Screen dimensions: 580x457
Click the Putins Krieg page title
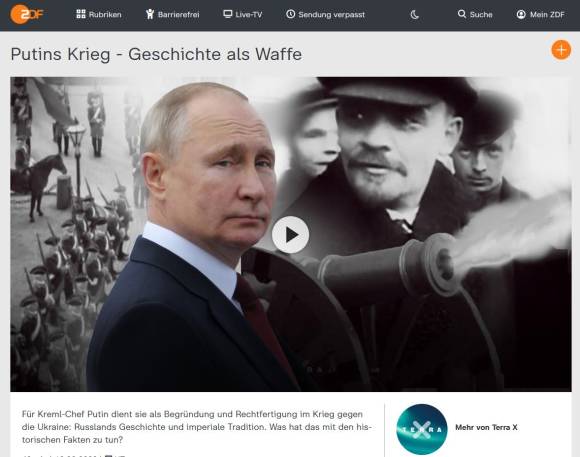pos(156,54)
